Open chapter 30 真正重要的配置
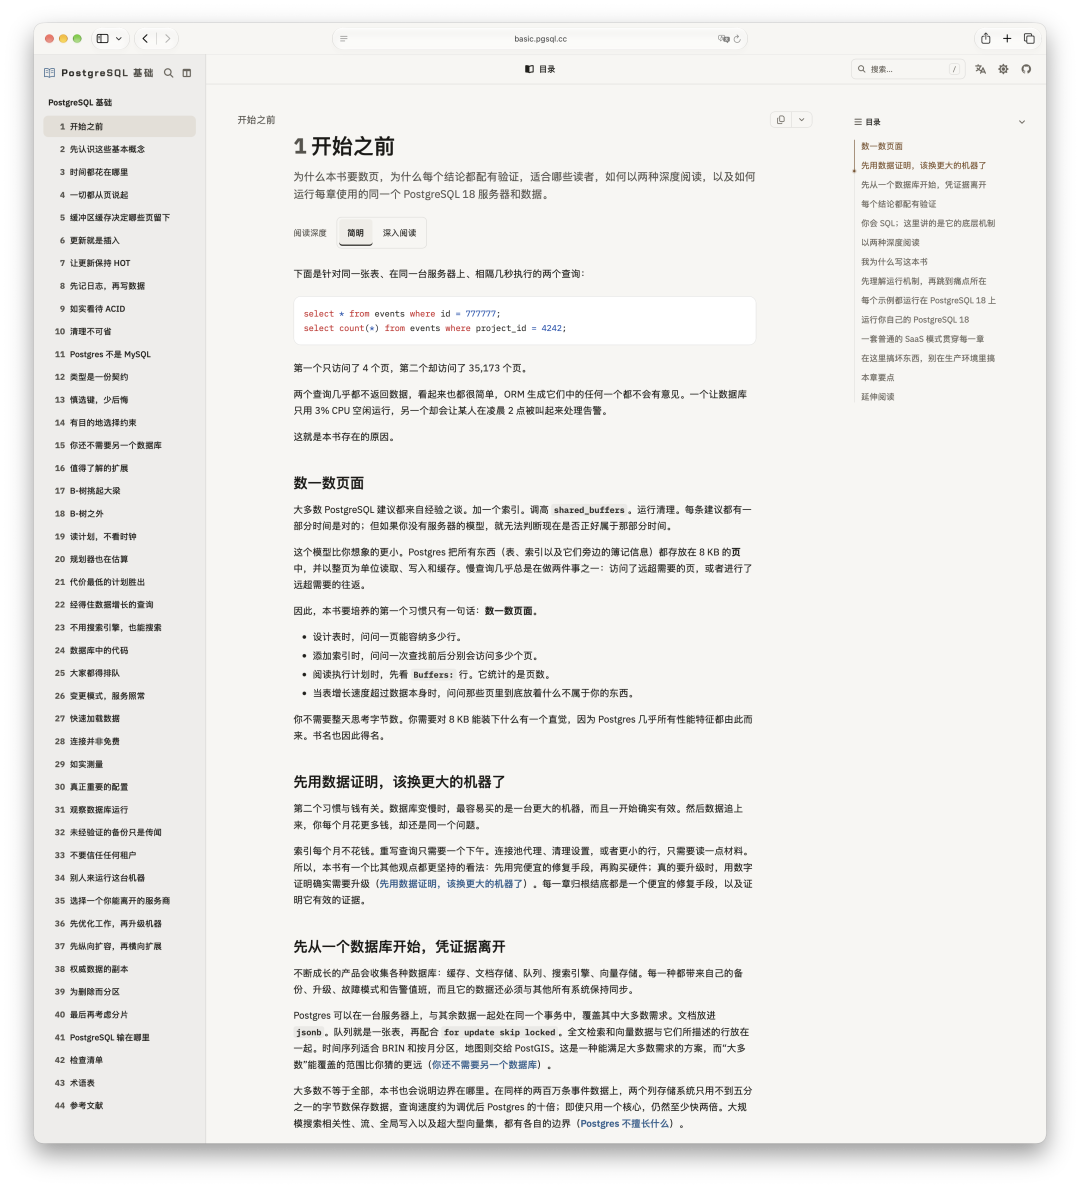Viewport: 1080px width, 1188px height. click(120, 787)
